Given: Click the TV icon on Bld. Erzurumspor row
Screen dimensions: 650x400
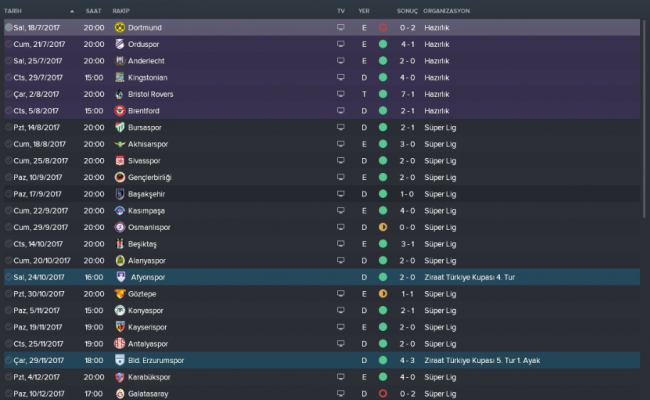Looking at the screenshot, I should point(340,360).
